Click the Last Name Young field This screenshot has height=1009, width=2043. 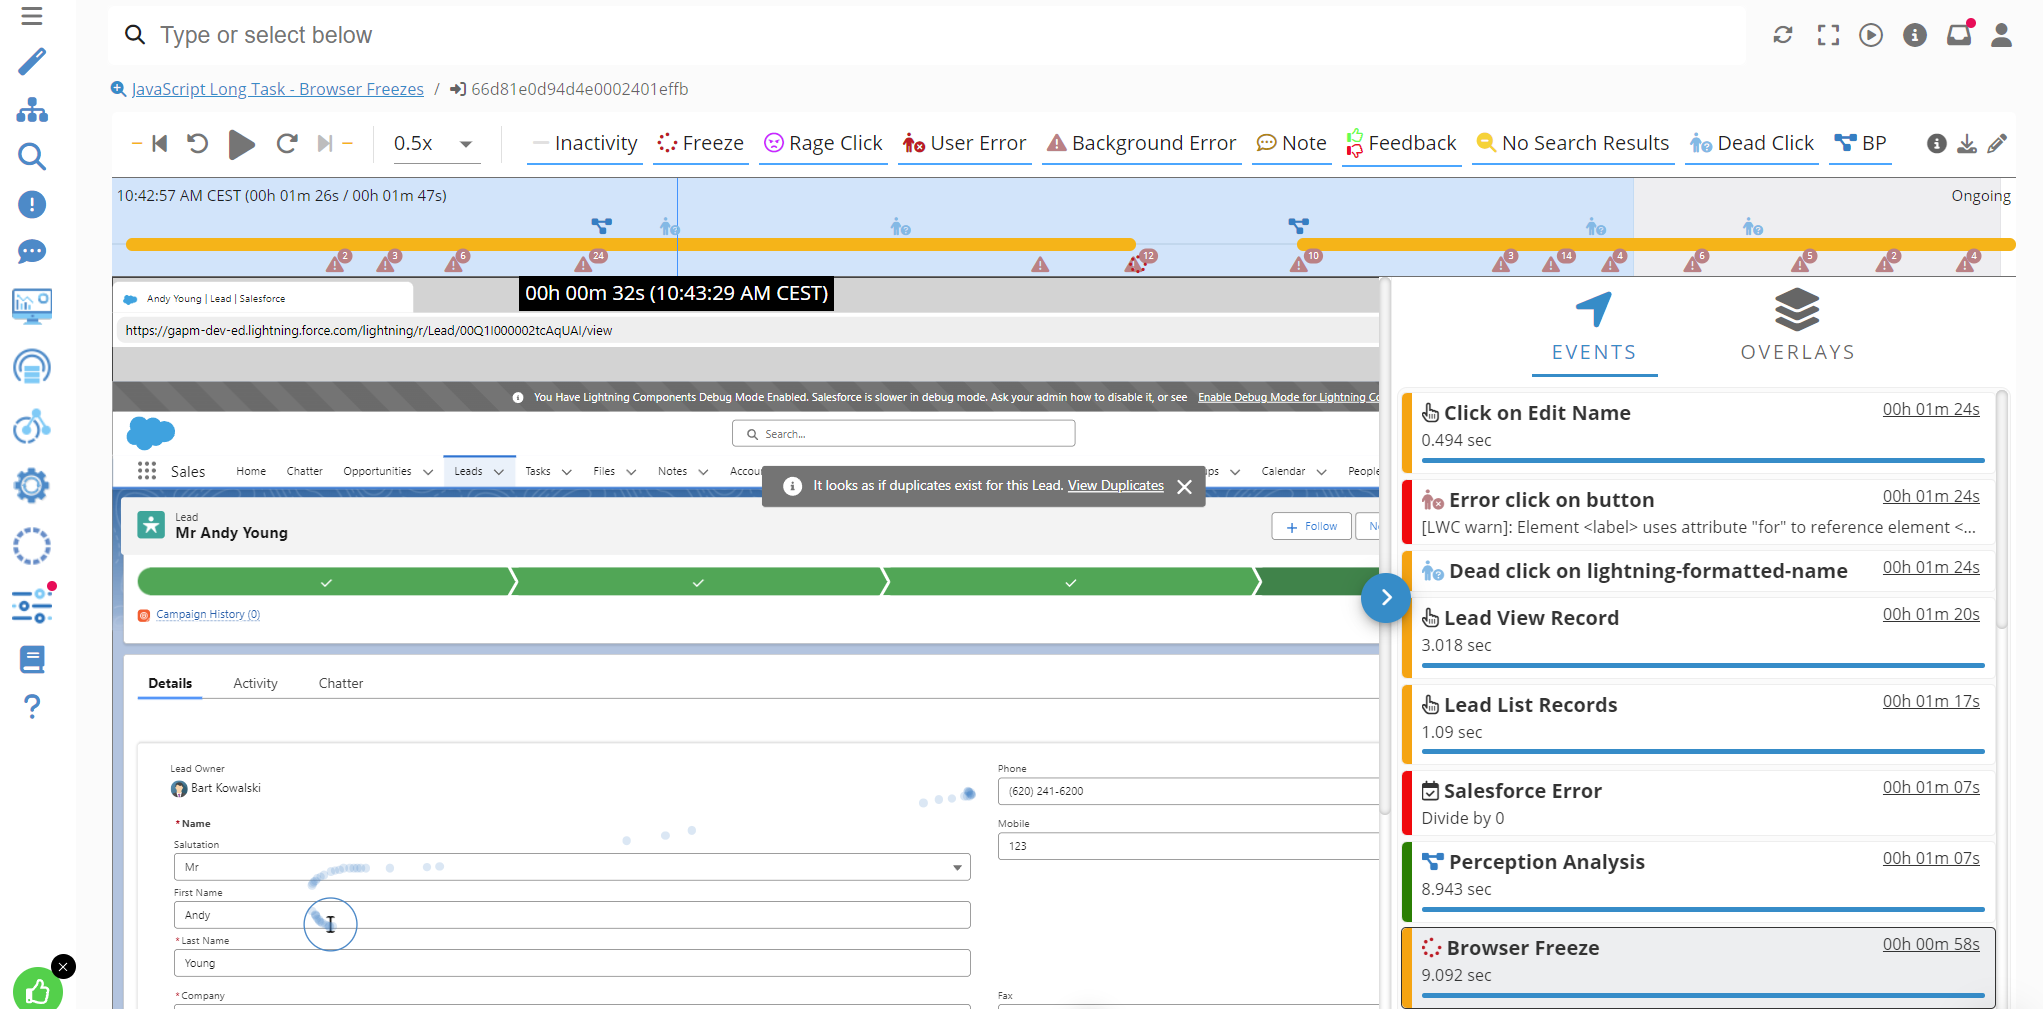[x=572, y=963]
